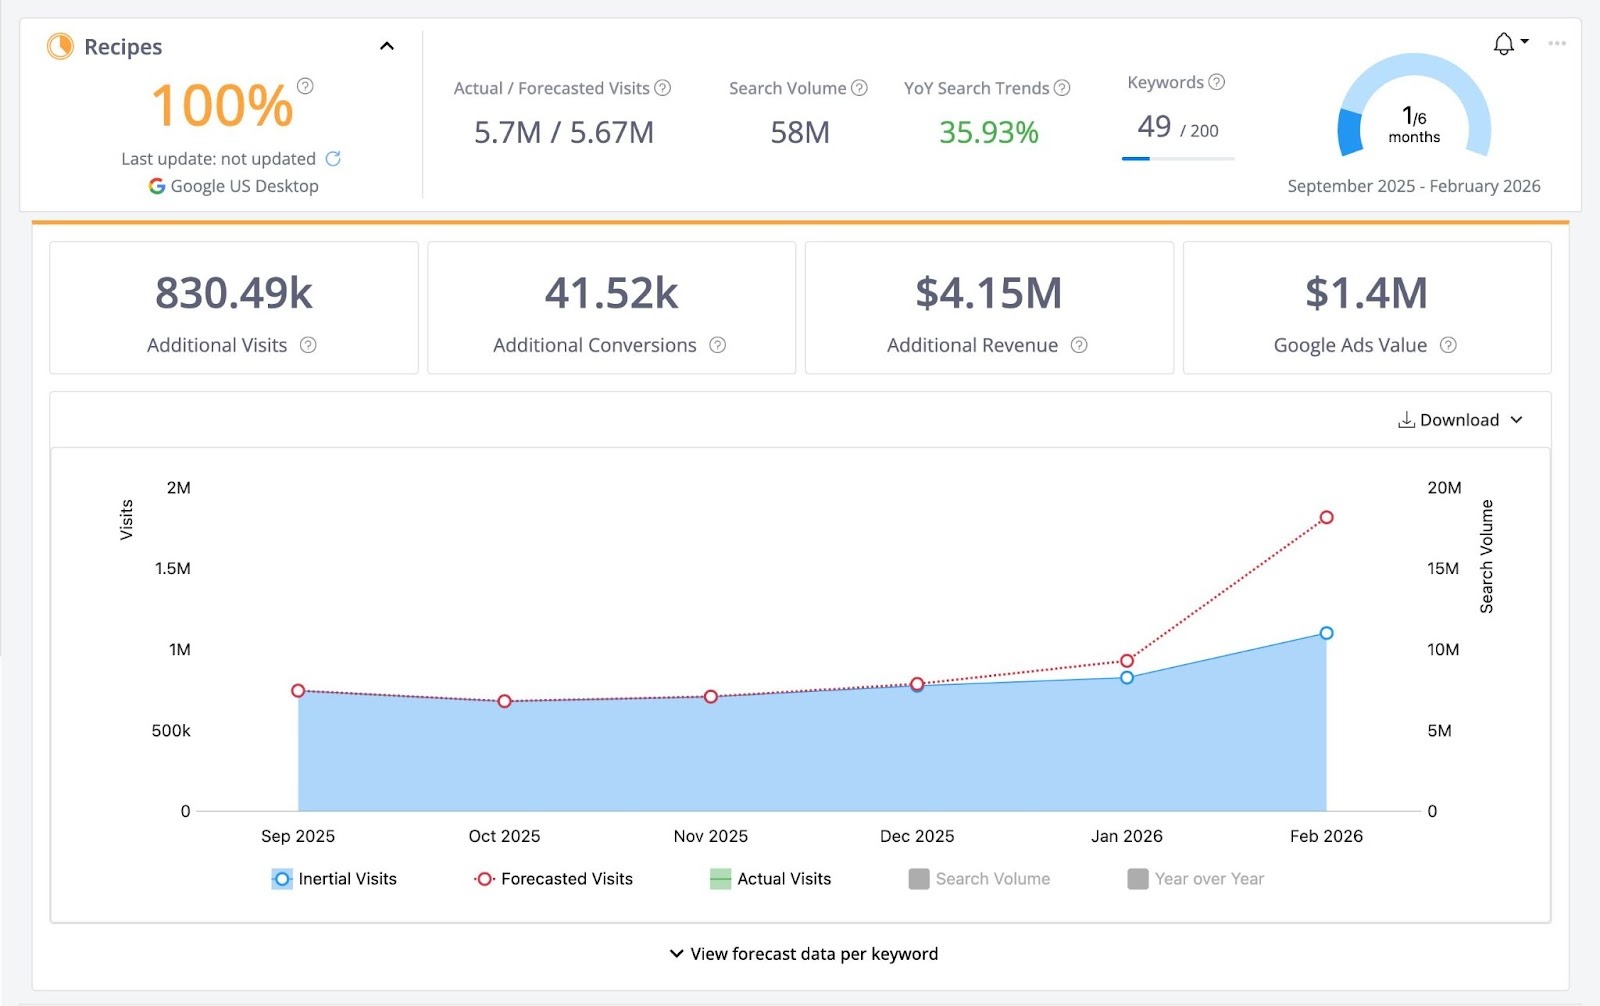This screenshot has width=1600, height=1006.
Task: Expand View forecast data per keyword
Action: pos(805,953)
